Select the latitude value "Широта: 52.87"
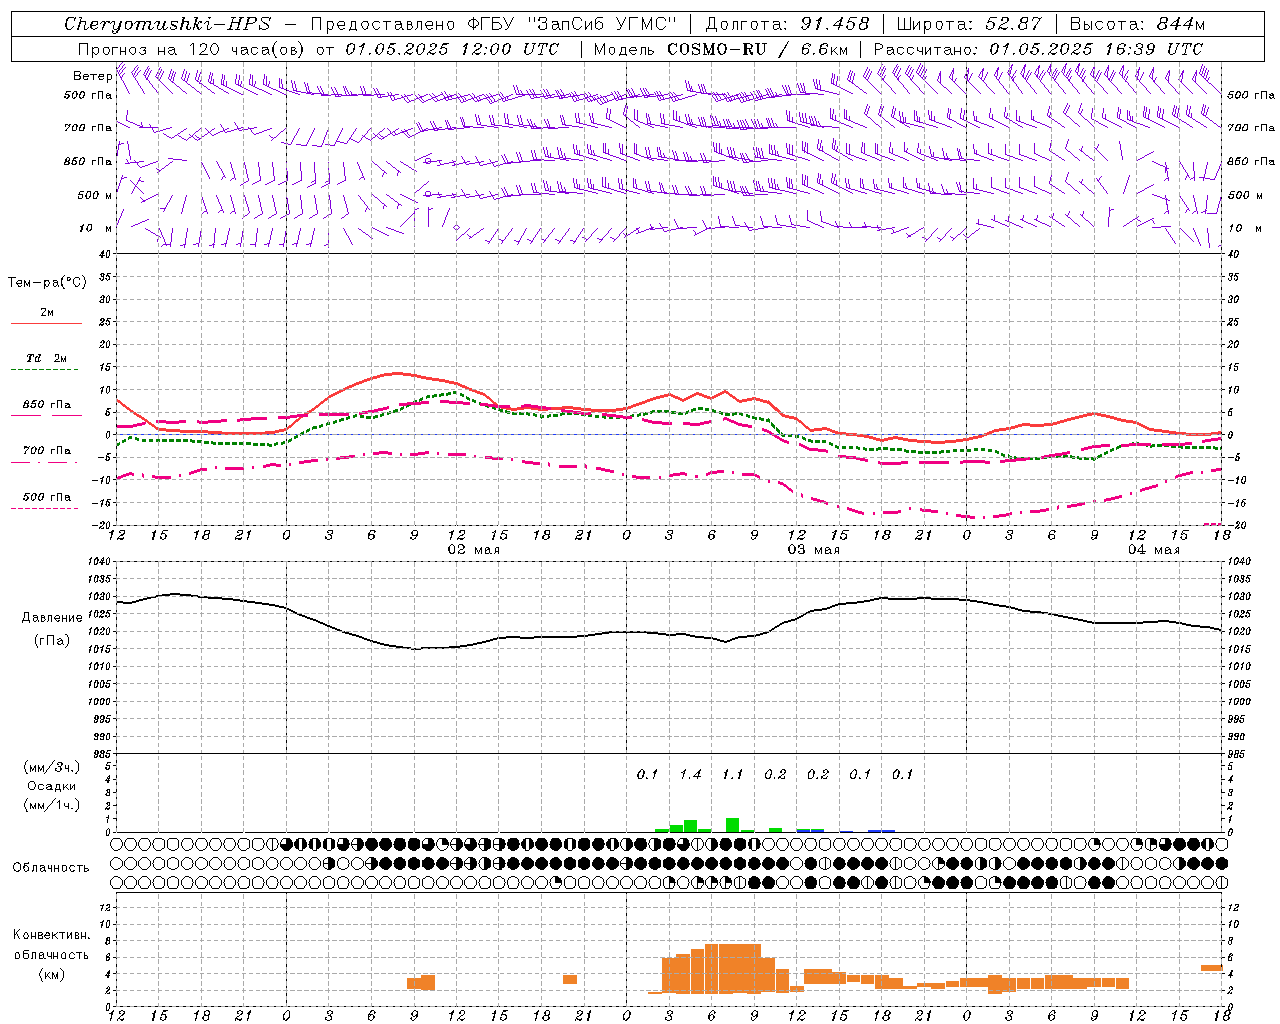Viewport: 1280px width, 1024px height. 969,24
